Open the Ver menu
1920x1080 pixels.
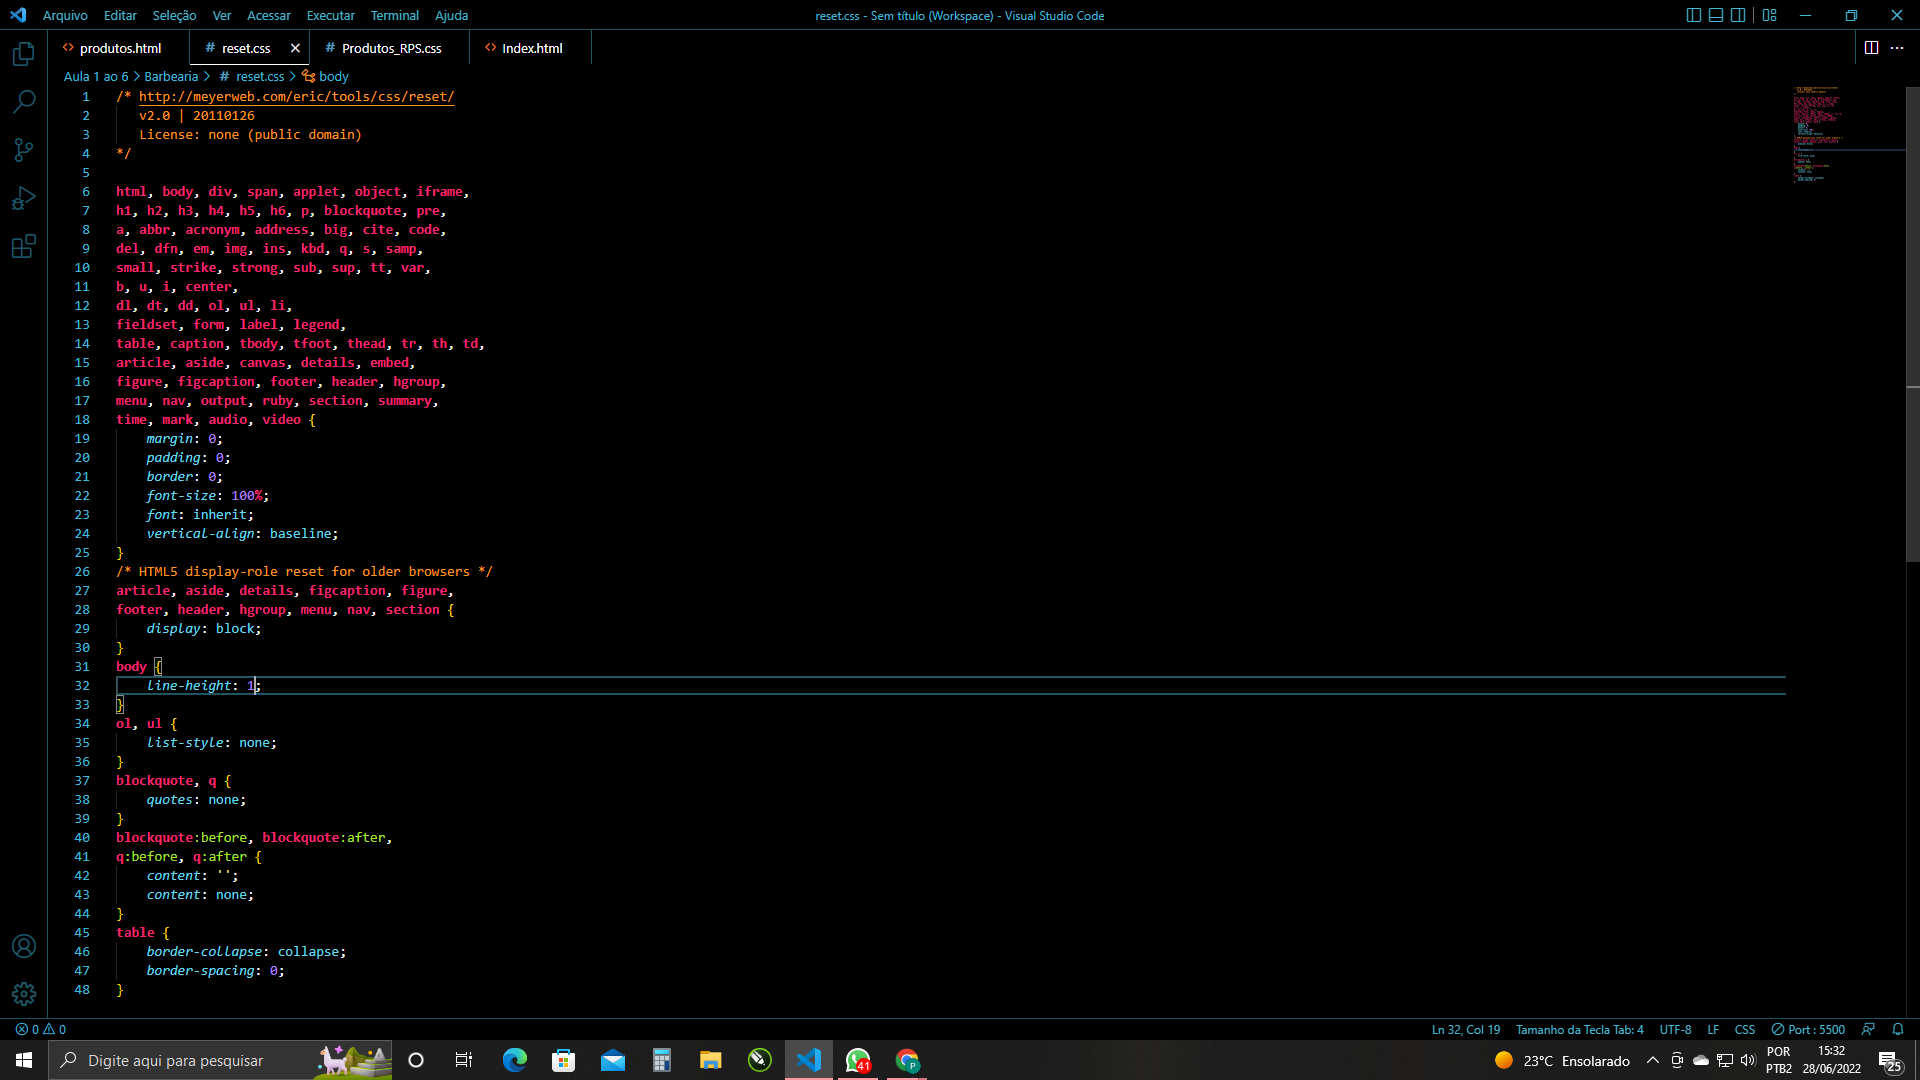[x=222, y=15]
